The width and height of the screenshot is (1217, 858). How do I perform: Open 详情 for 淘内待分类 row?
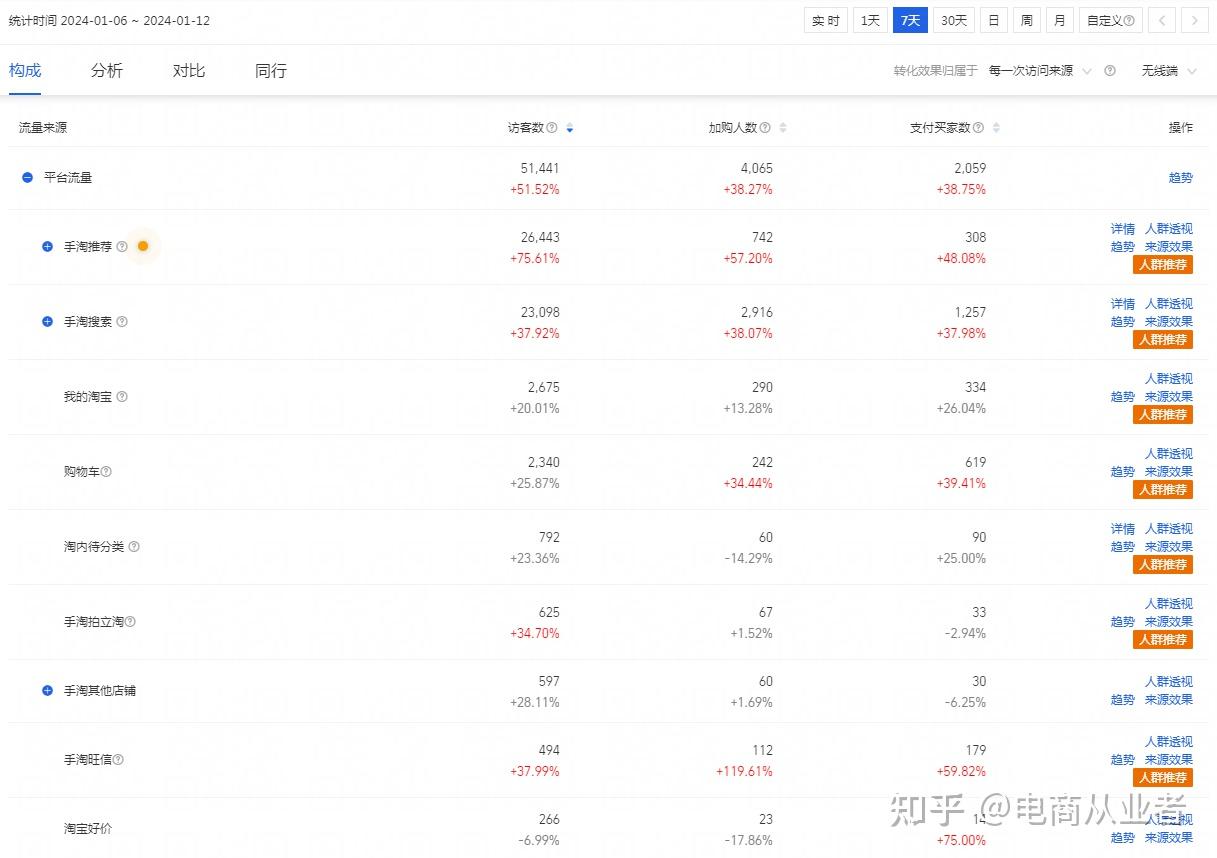pos(1123,529)
